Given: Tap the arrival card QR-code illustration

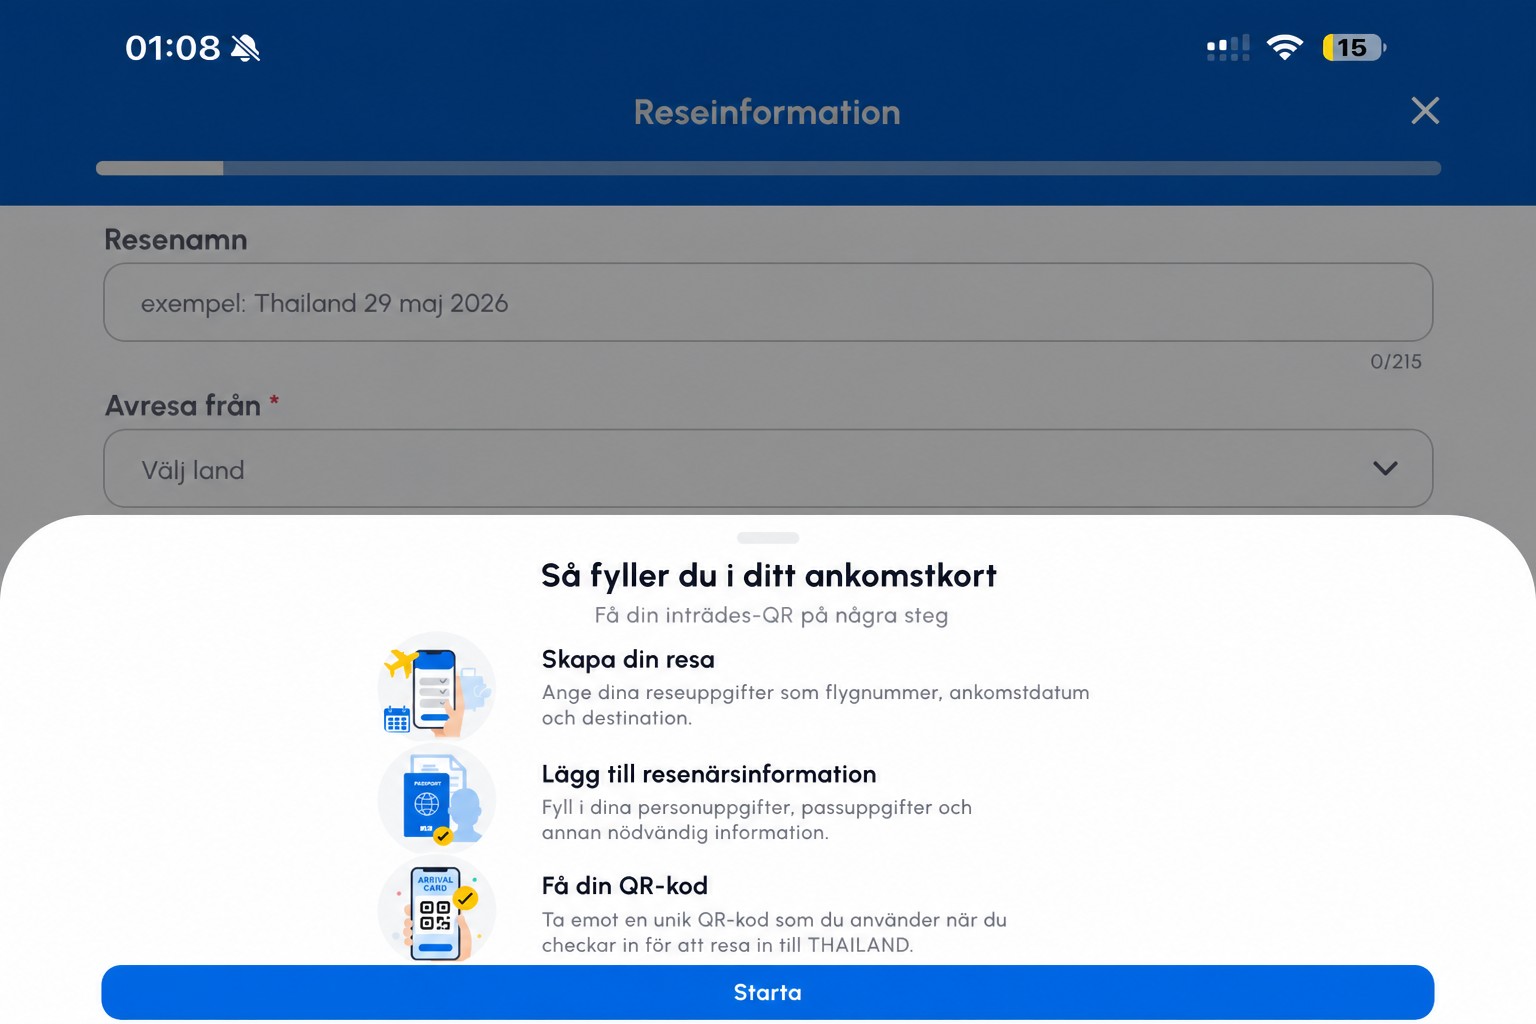Looking at the screenshot, I should pyautogui.click(x=437, y=910).
